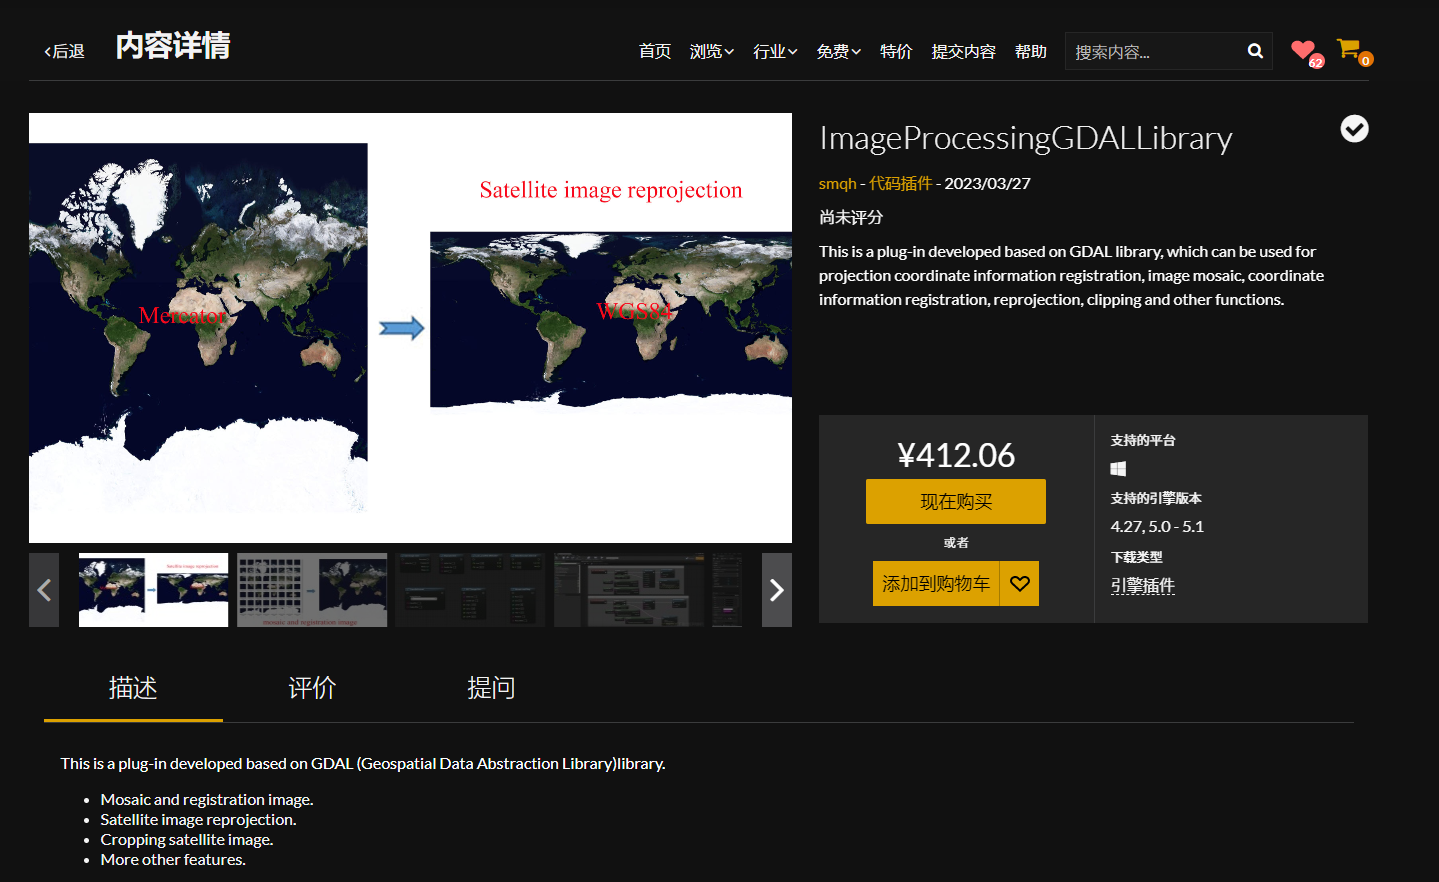Open the 帮助 menu item
Screen dimensions: 1439x882
click(1031, 51)
